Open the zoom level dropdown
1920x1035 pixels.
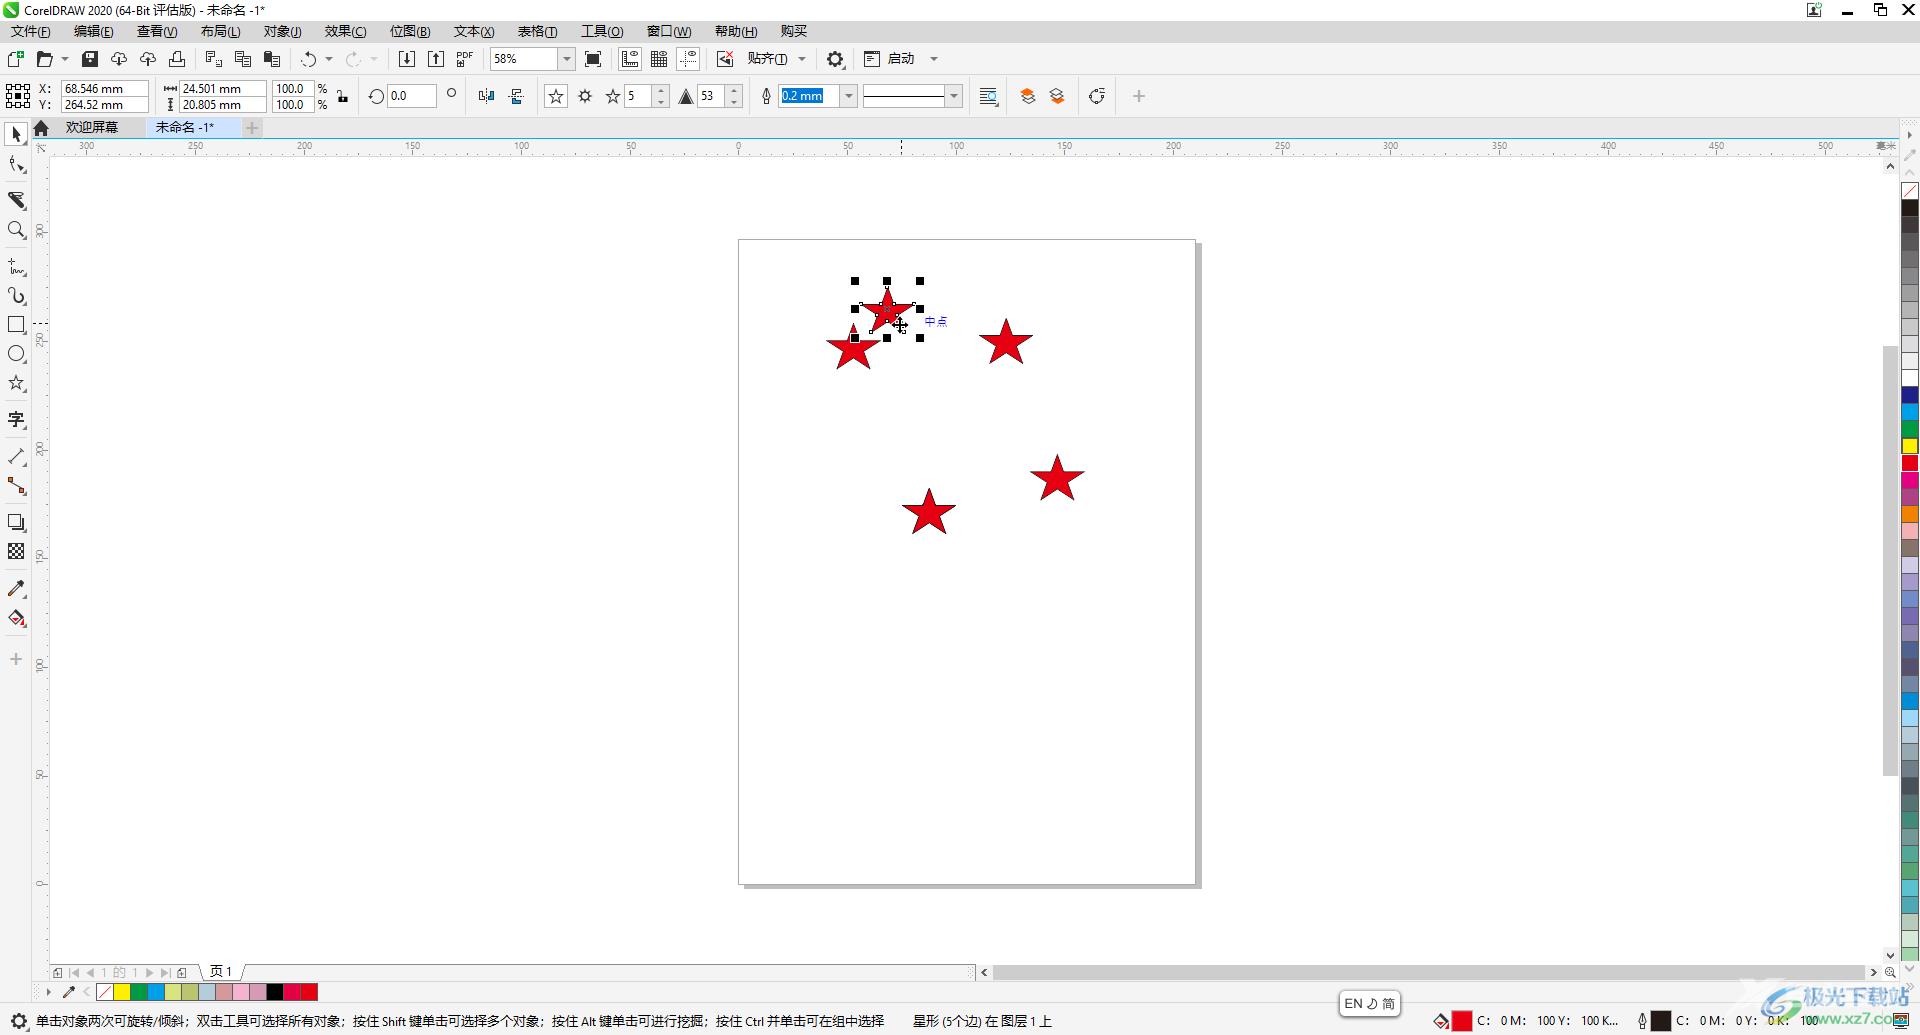[x=566, y=59]
